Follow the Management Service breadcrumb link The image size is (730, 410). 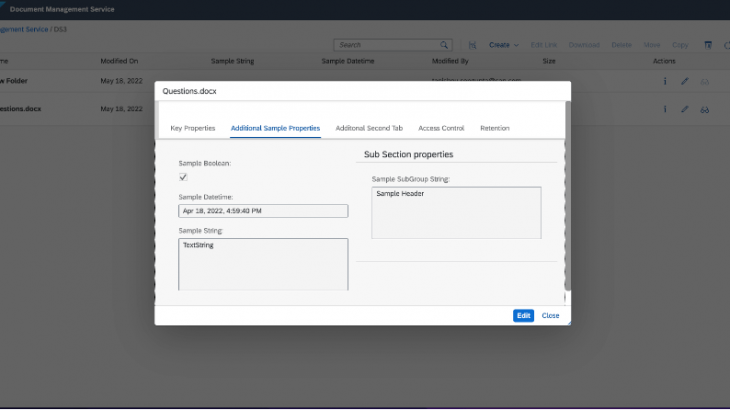[24, 29]
